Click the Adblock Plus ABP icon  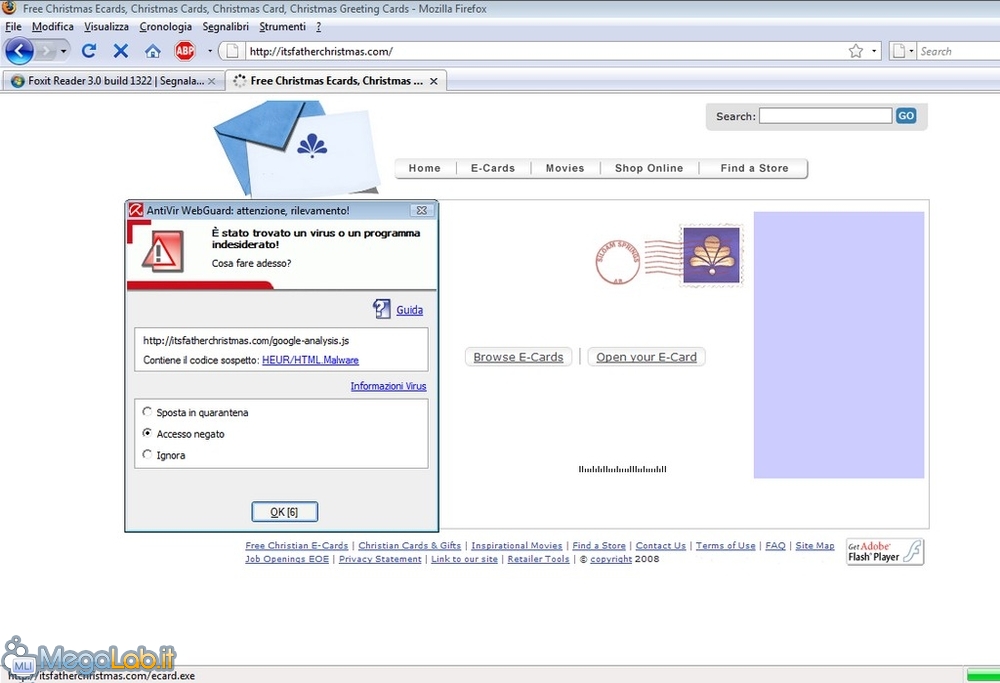pos(185,50)
